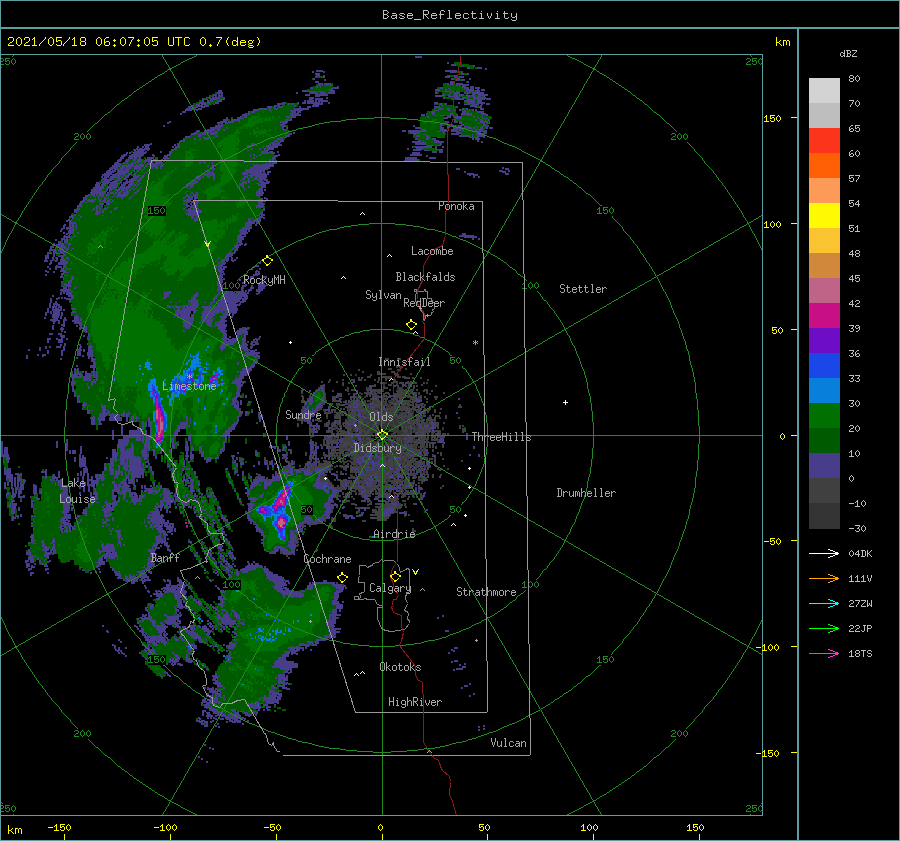Click the 27ZW legend label
Screen dimensions: 900x841
coord(860,603)
